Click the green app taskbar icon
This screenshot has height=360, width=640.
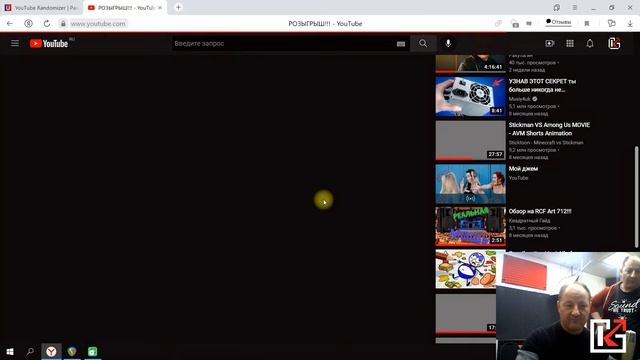(x=93, y=351)
